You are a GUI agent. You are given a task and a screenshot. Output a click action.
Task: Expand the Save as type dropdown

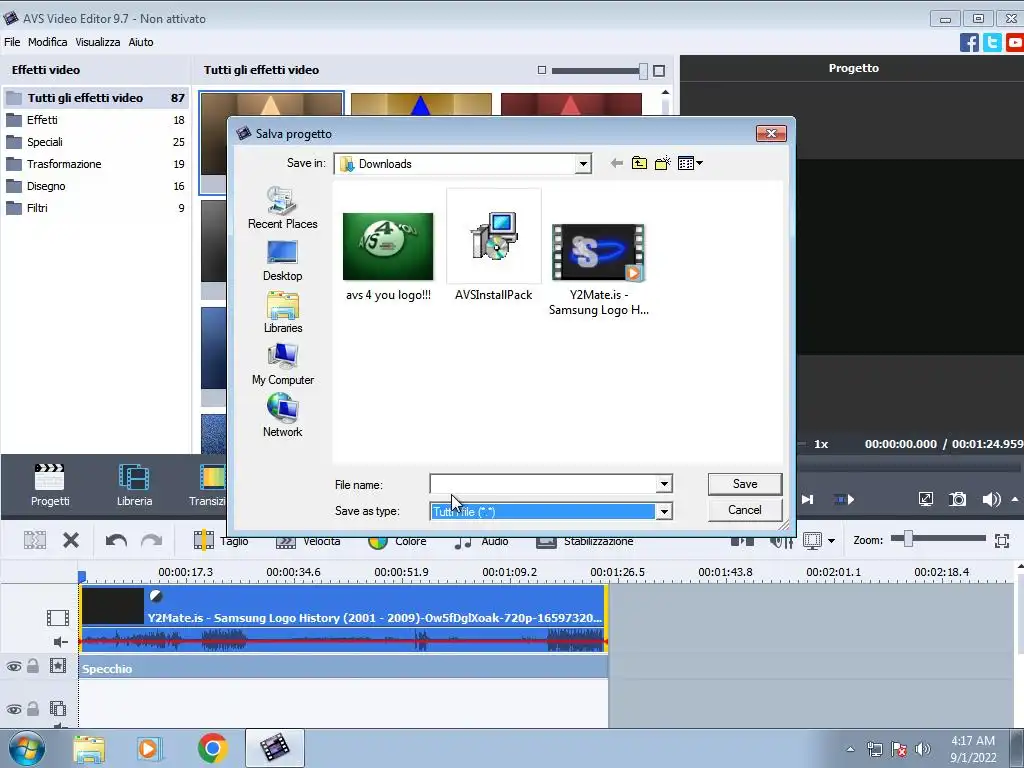point(664,511)
